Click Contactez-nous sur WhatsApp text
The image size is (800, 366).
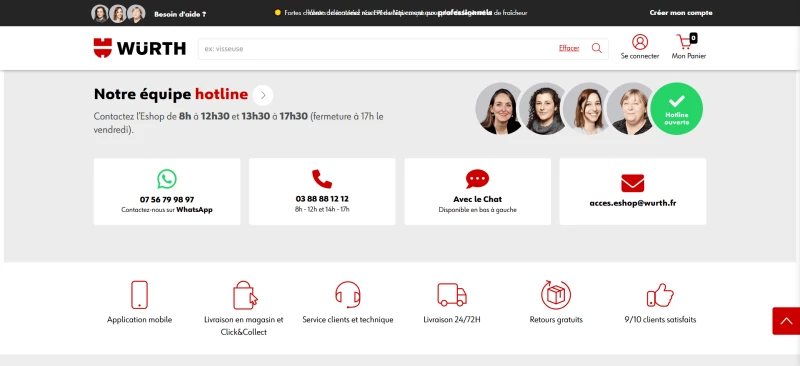point(167,210)
